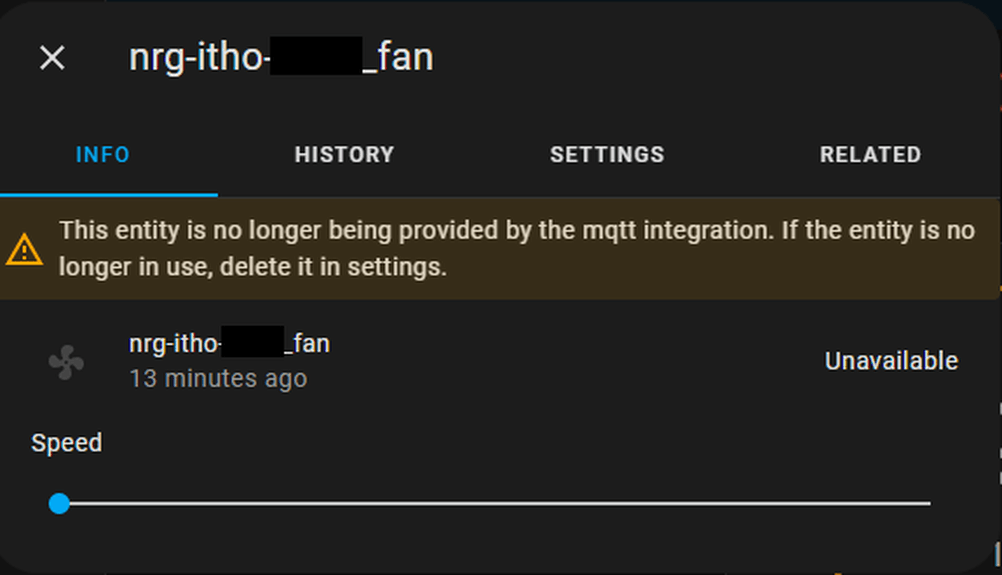Image resolution: width=1002 pixels, height=575 pixels.
Task: Click the blue Speed slider handle
Action: click(x=59, y=503)
